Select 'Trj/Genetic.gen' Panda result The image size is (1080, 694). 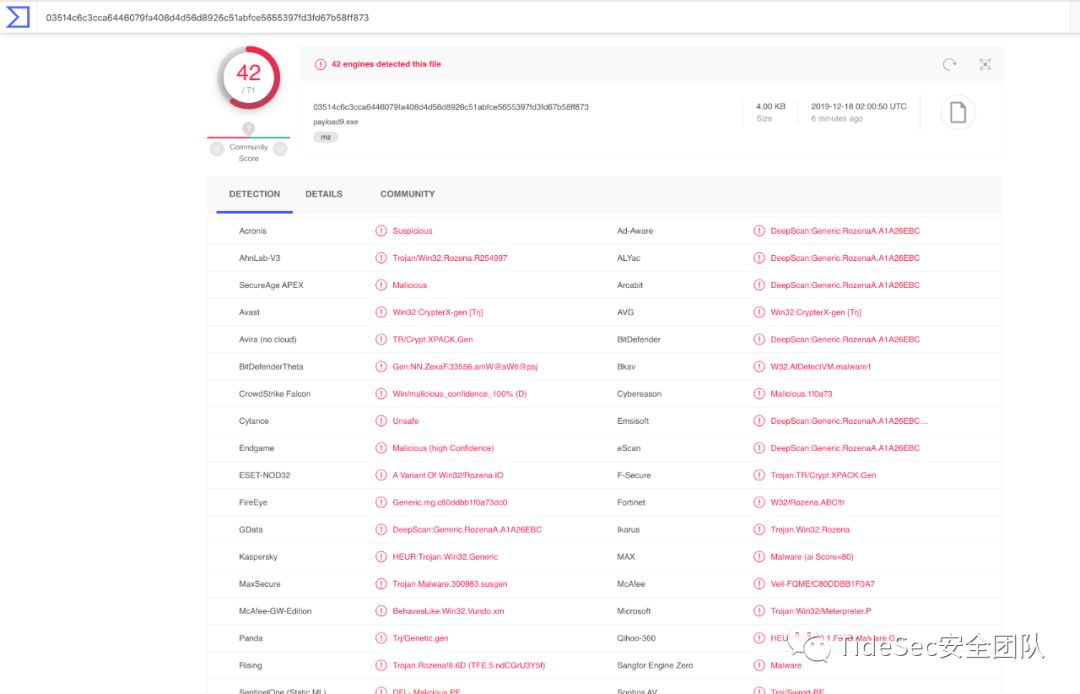[x=420, y=638]
